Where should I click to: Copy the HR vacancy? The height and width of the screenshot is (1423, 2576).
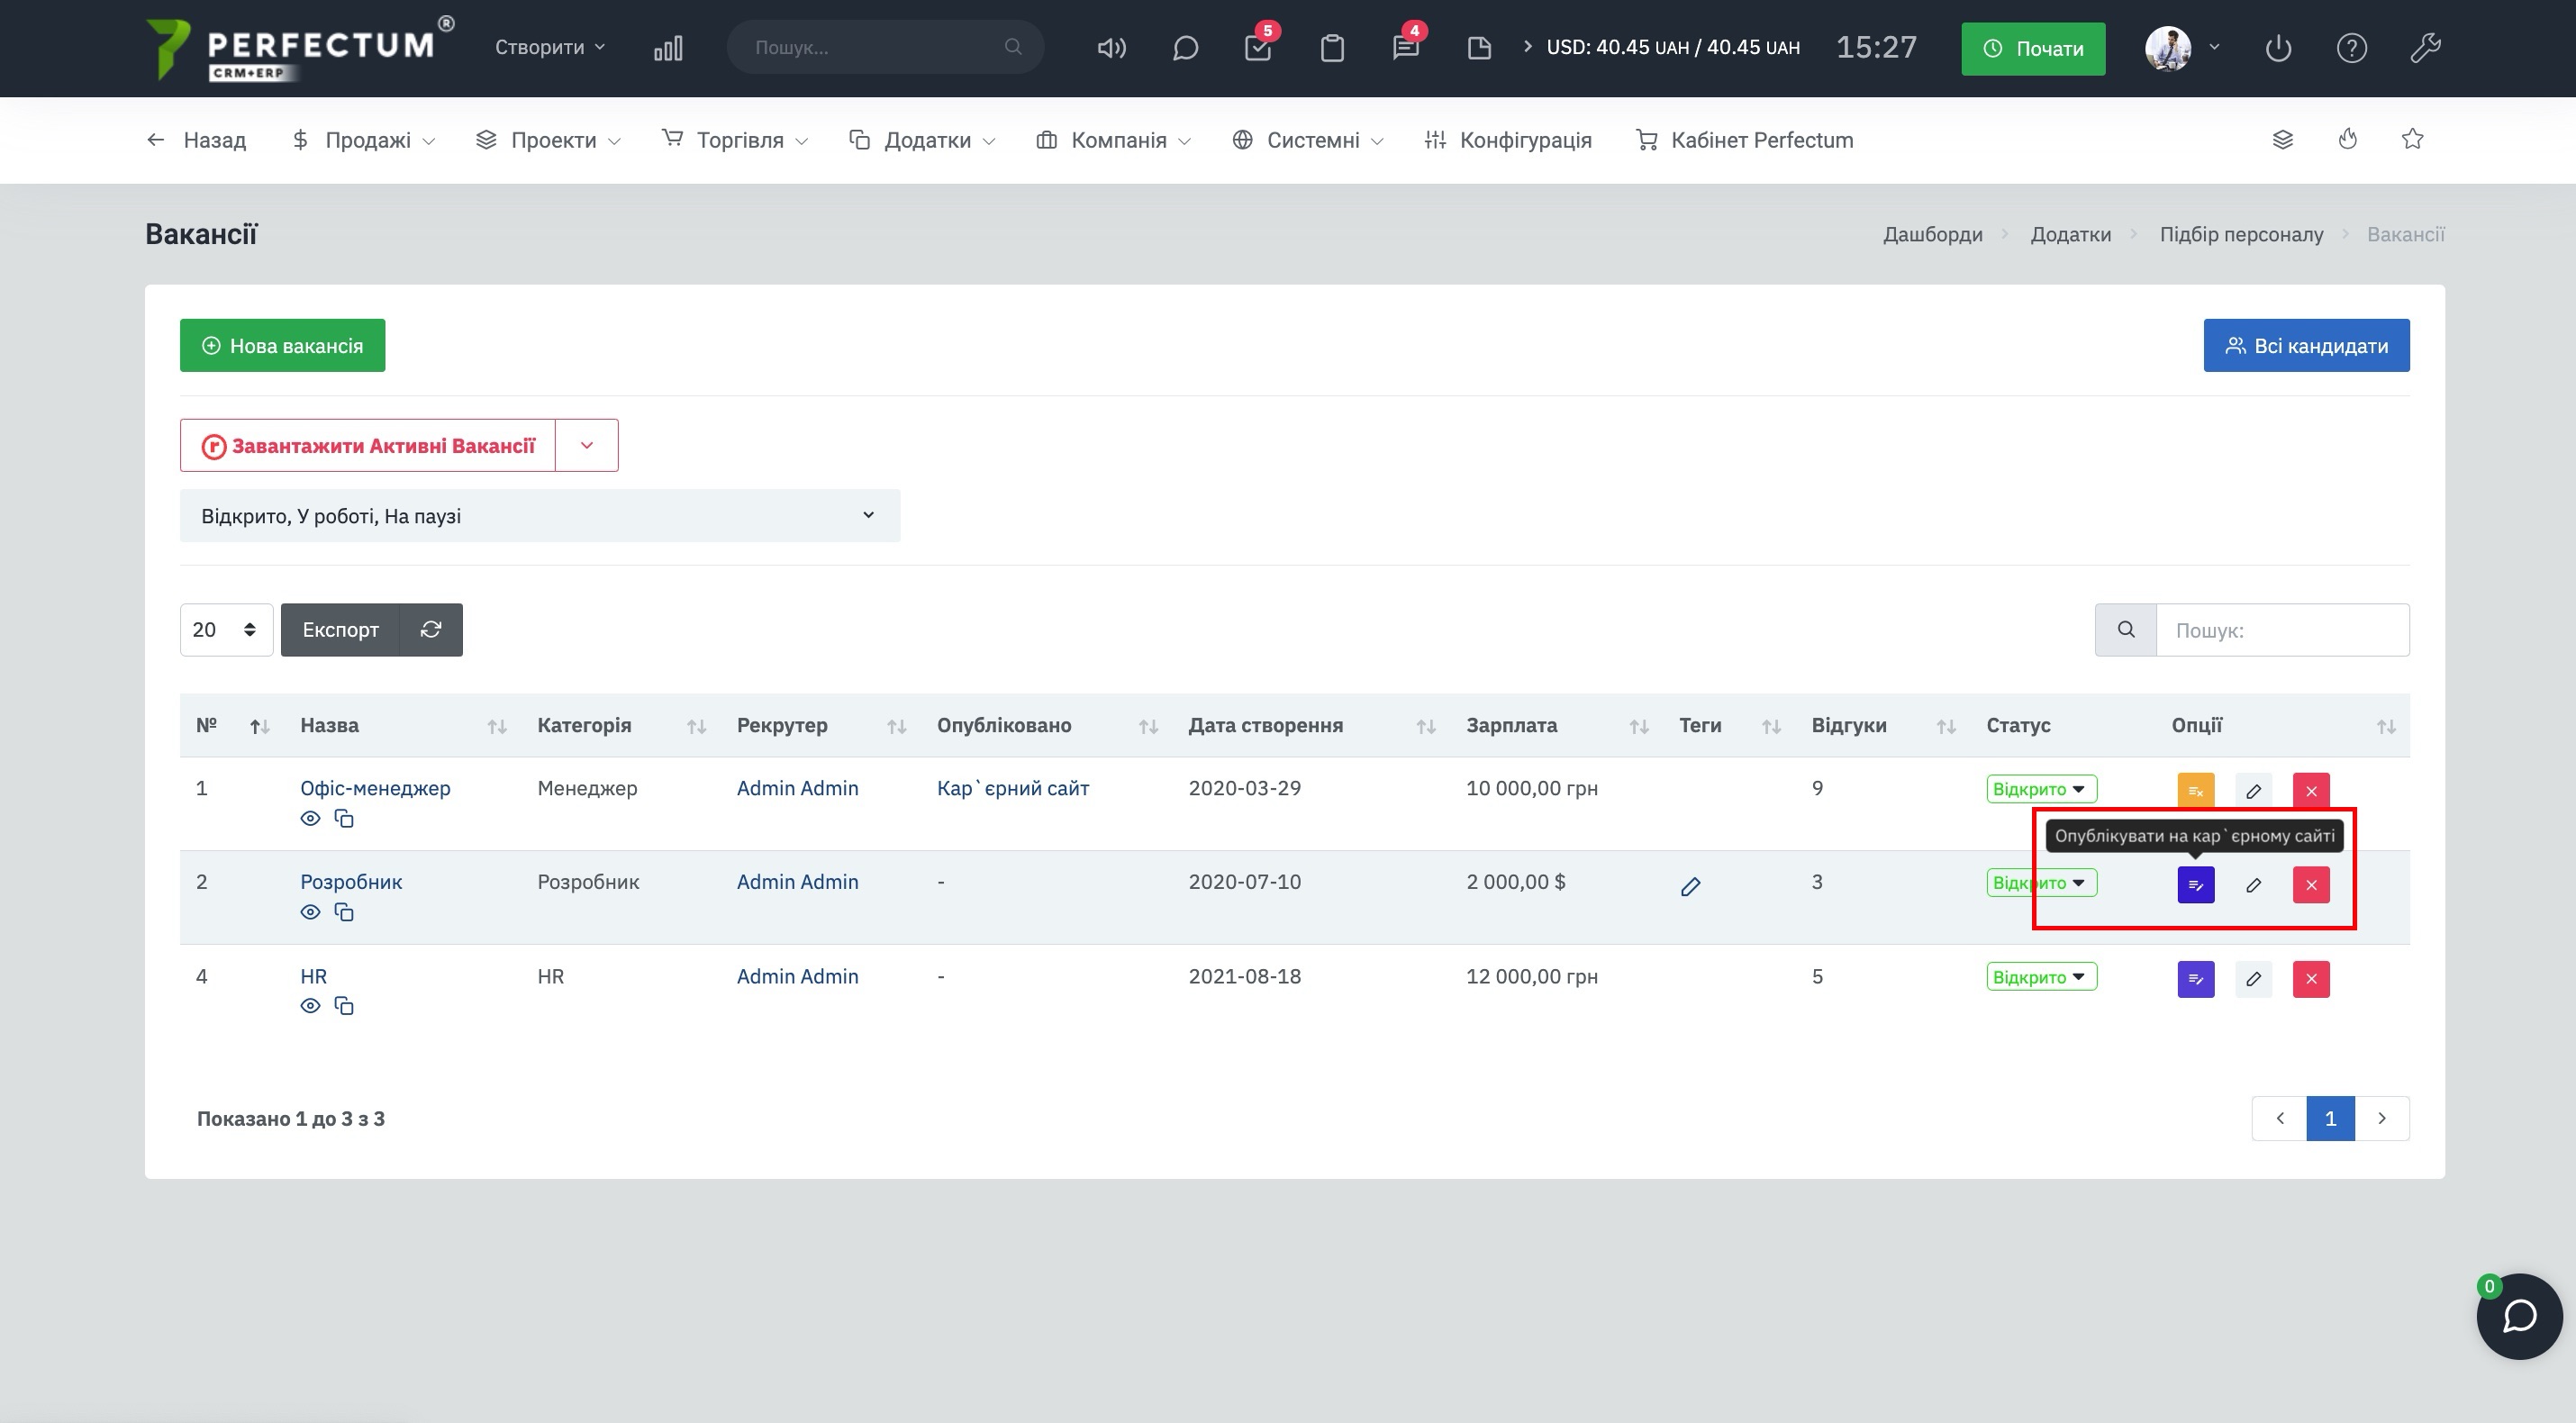point(344,1006)
